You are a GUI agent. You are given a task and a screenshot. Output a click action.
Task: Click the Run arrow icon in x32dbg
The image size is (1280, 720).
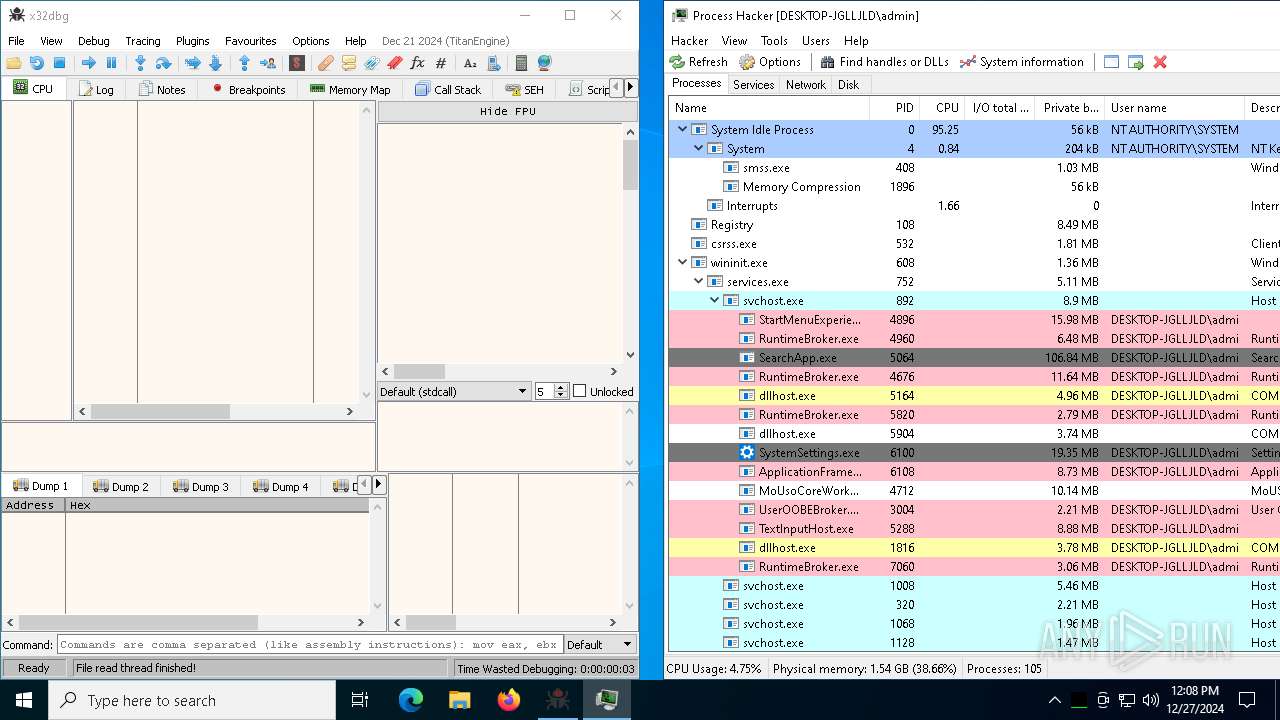[x=88, y=63]
